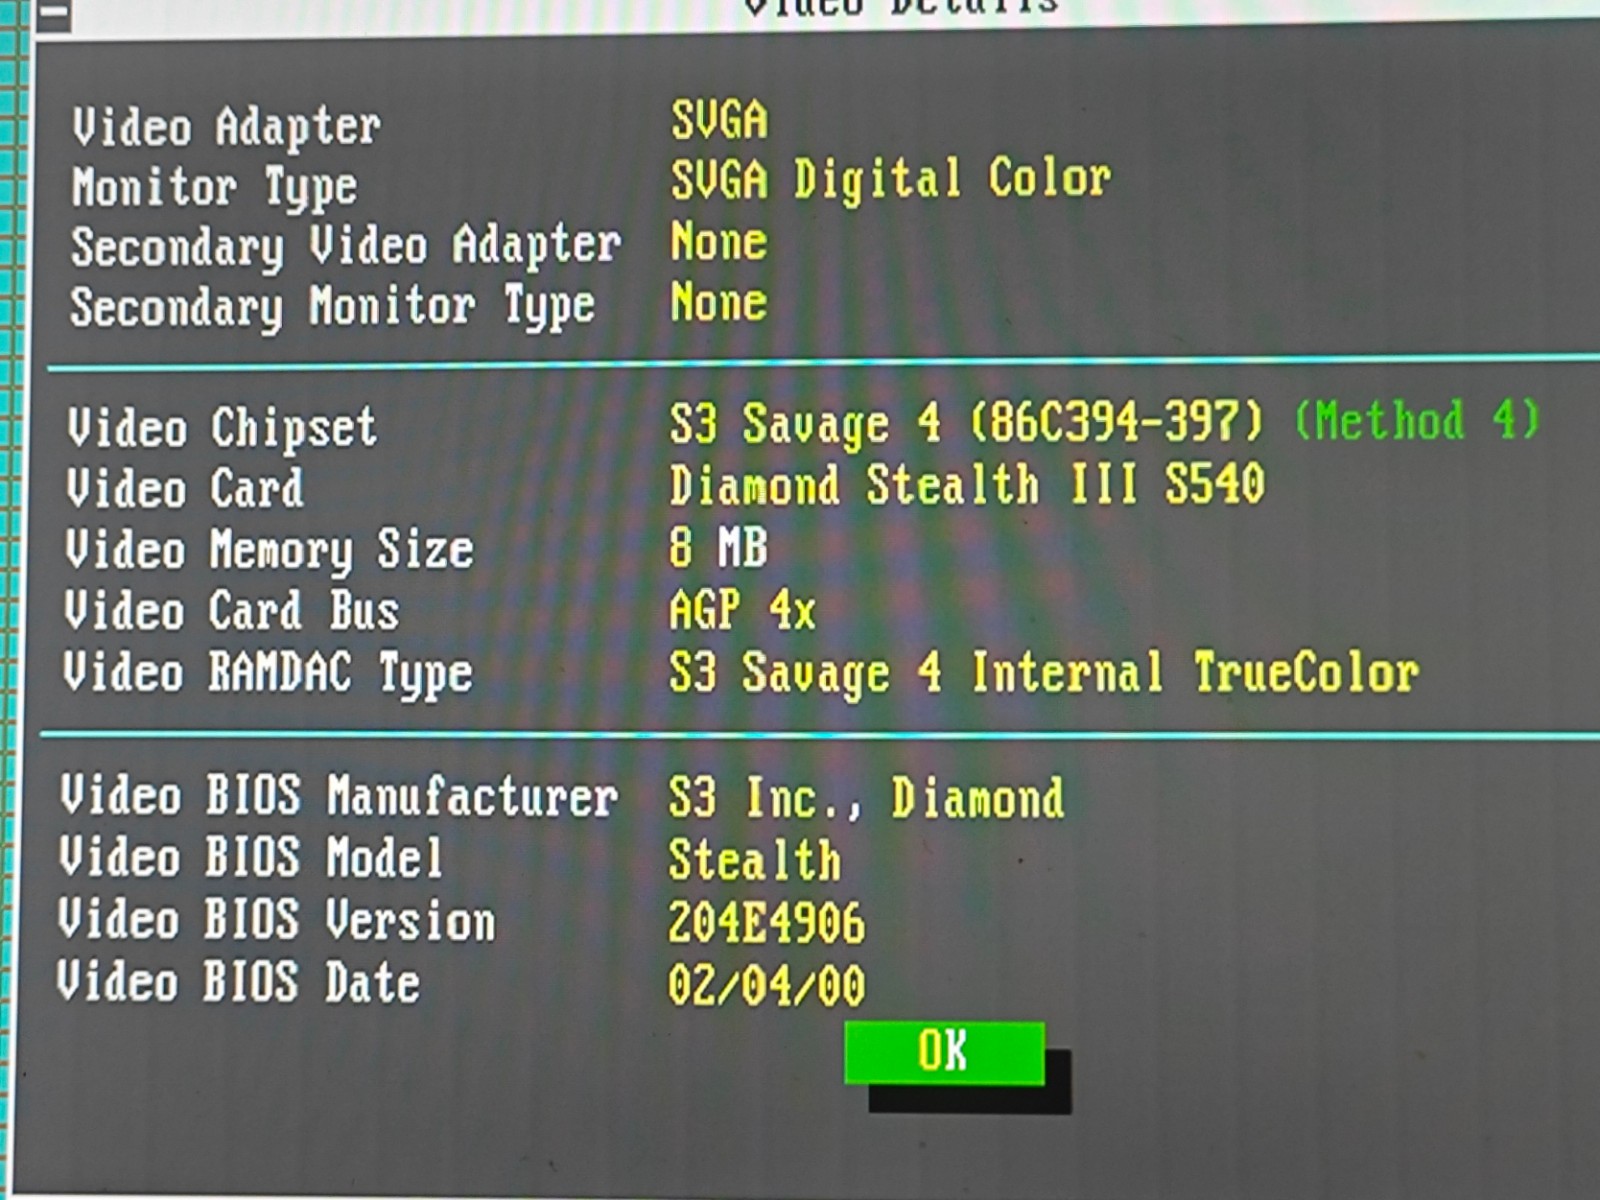Select the 'Video BIOS Date' label
This screenshot has height=1200, width=1600.
click(x=239, y=982)
